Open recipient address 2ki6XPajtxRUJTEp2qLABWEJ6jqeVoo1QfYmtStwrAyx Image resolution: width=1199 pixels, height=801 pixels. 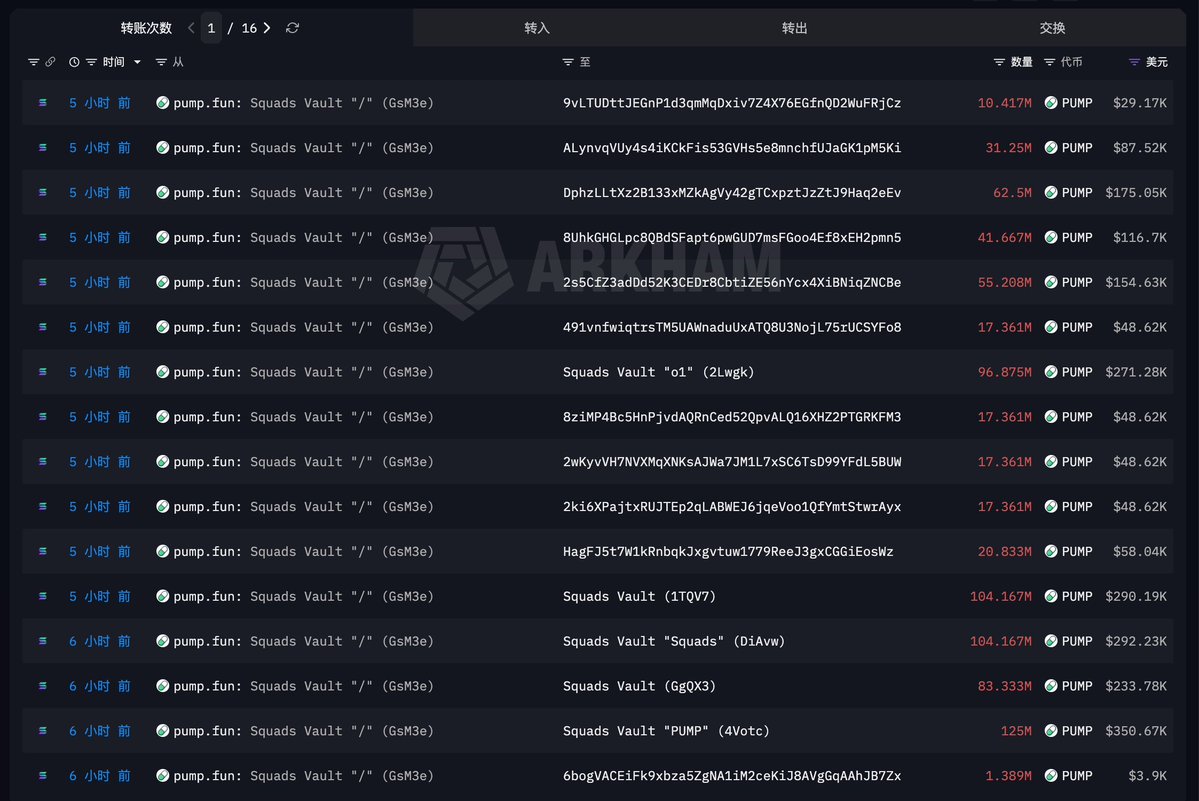(732, 507)
